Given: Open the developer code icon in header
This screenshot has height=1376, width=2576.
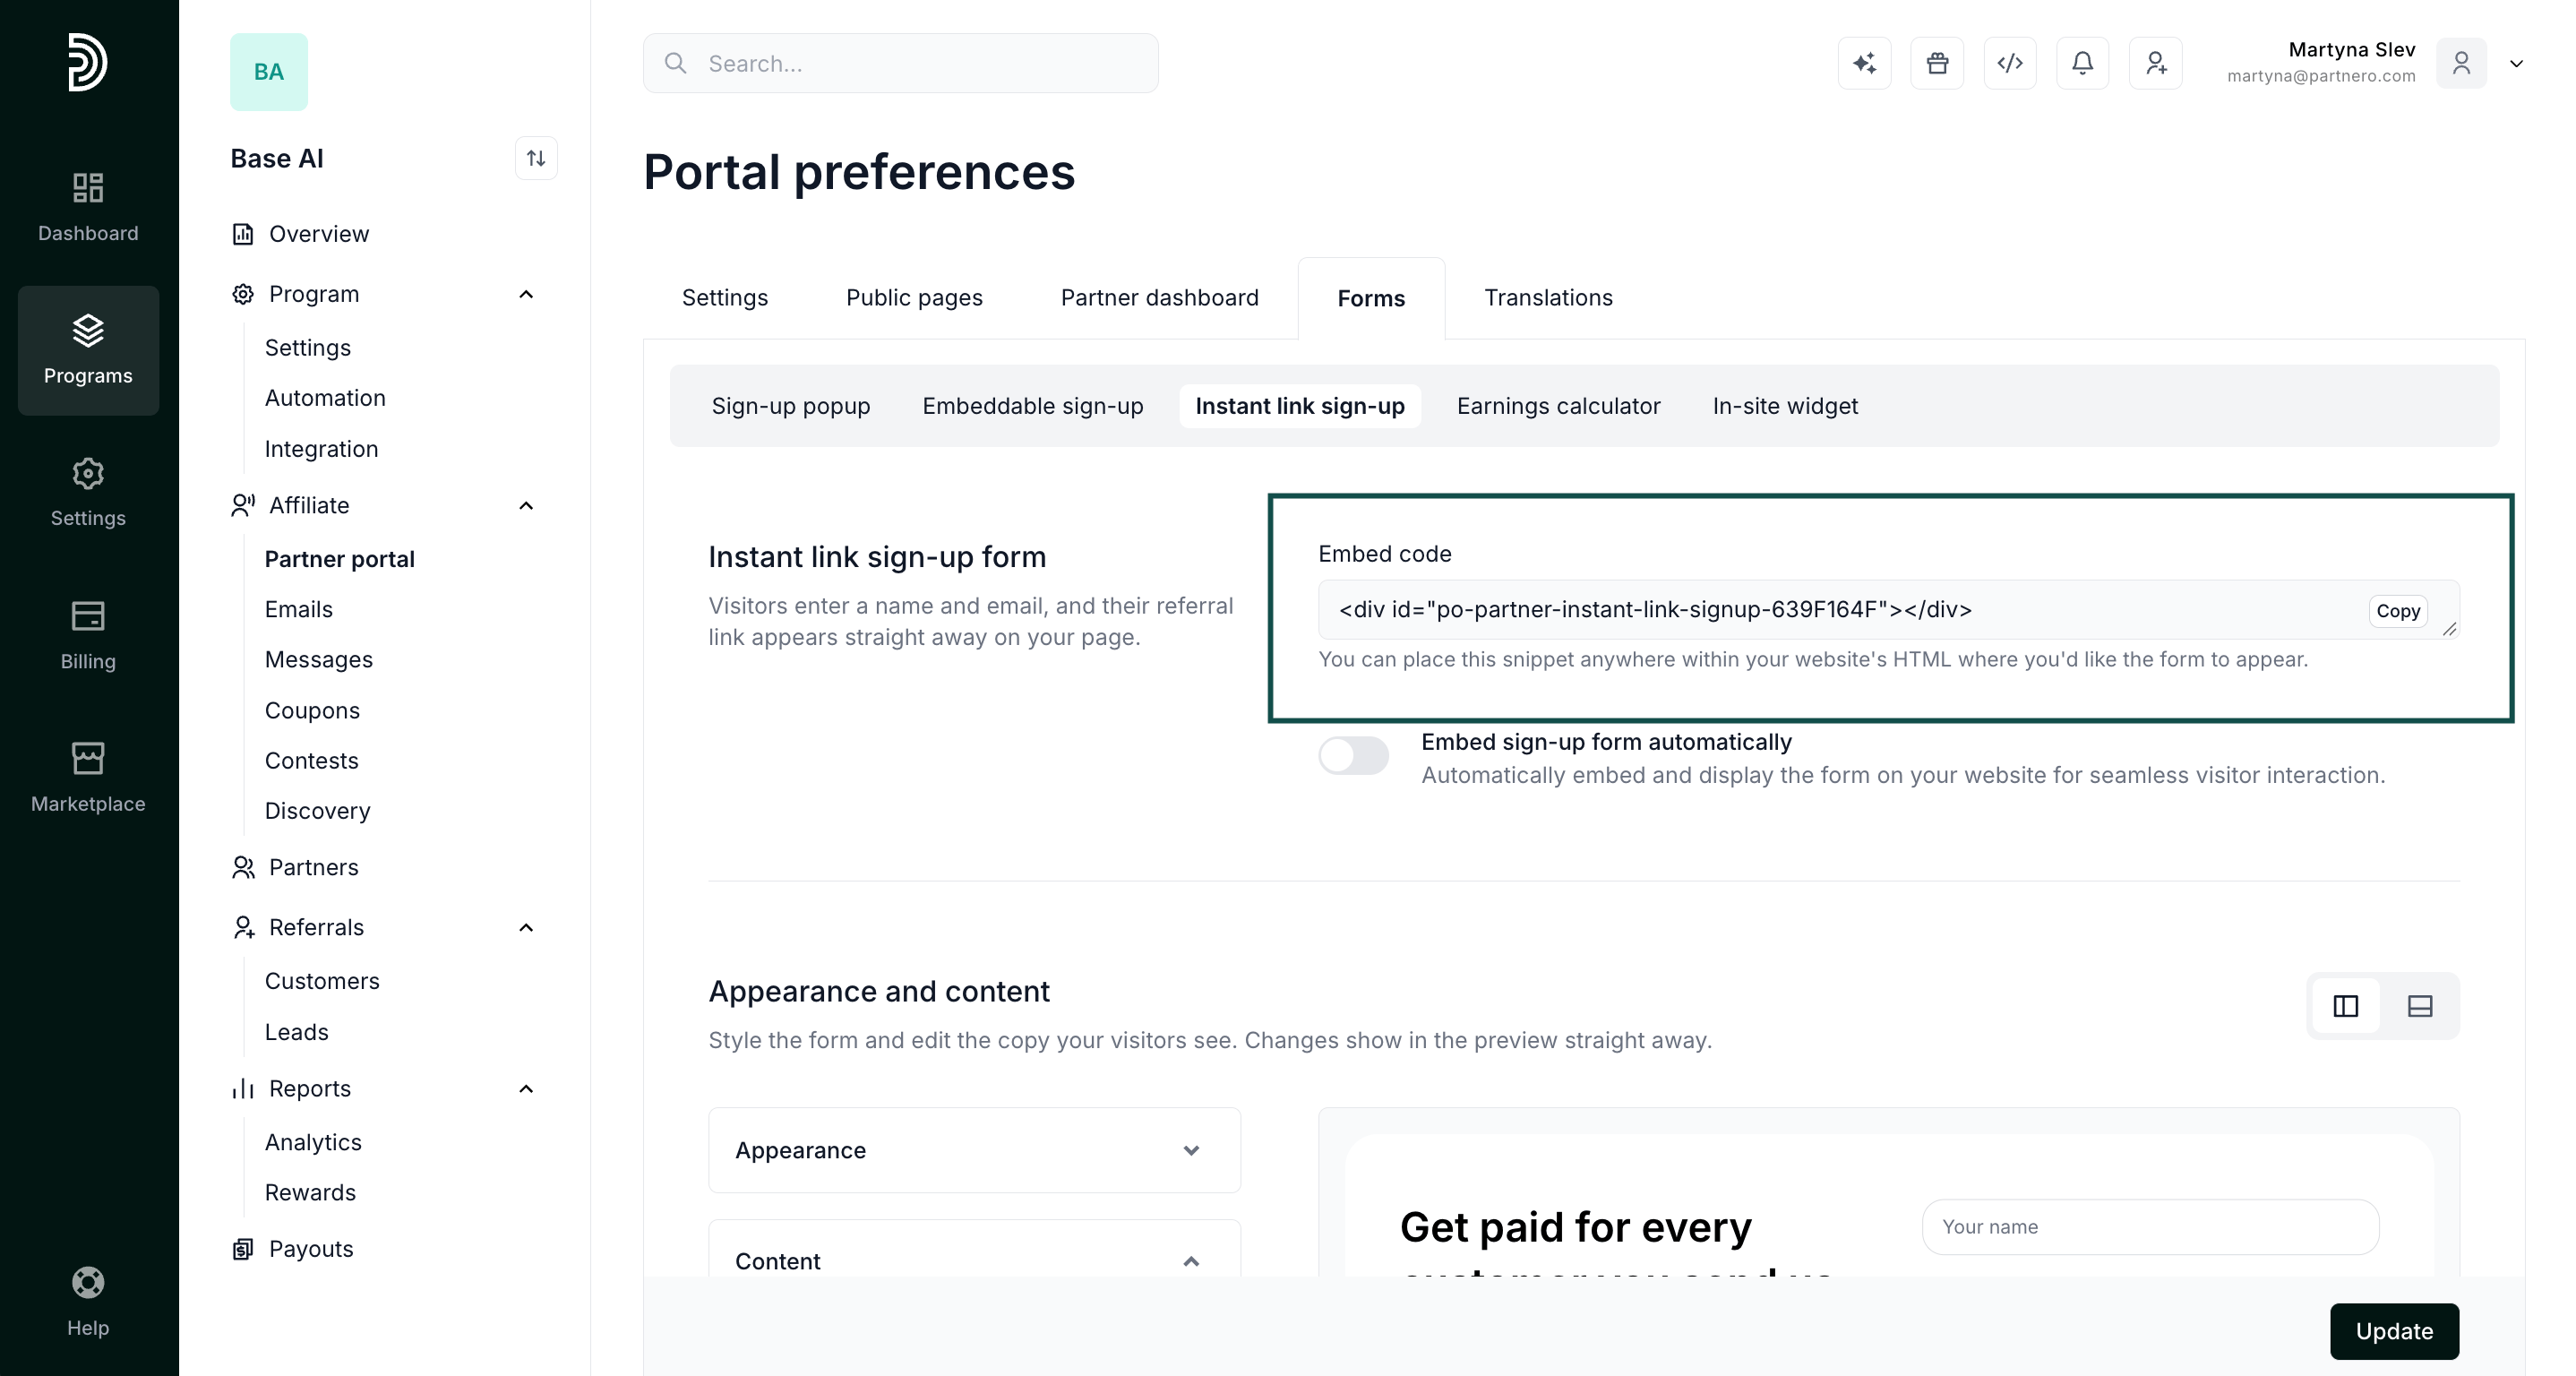Looking at the screenshot, I should (x=2010, y=63).
